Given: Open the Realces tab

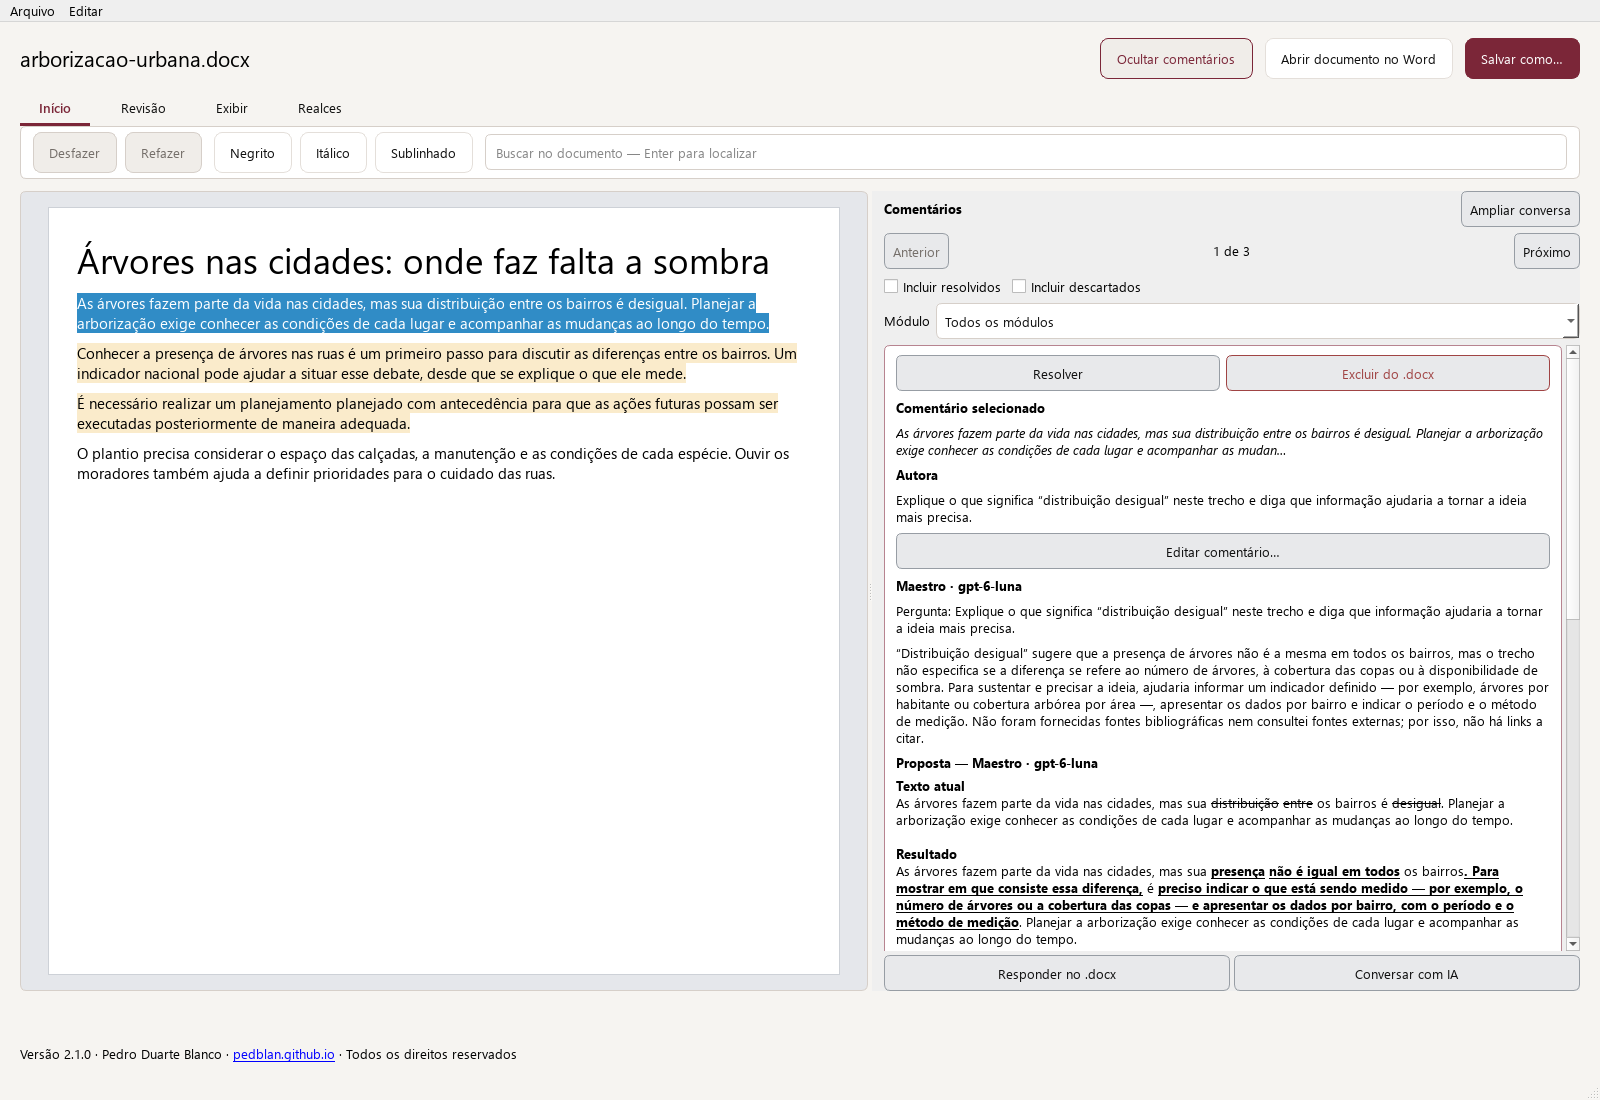Looking at the screenshot, I should [320, 108].
